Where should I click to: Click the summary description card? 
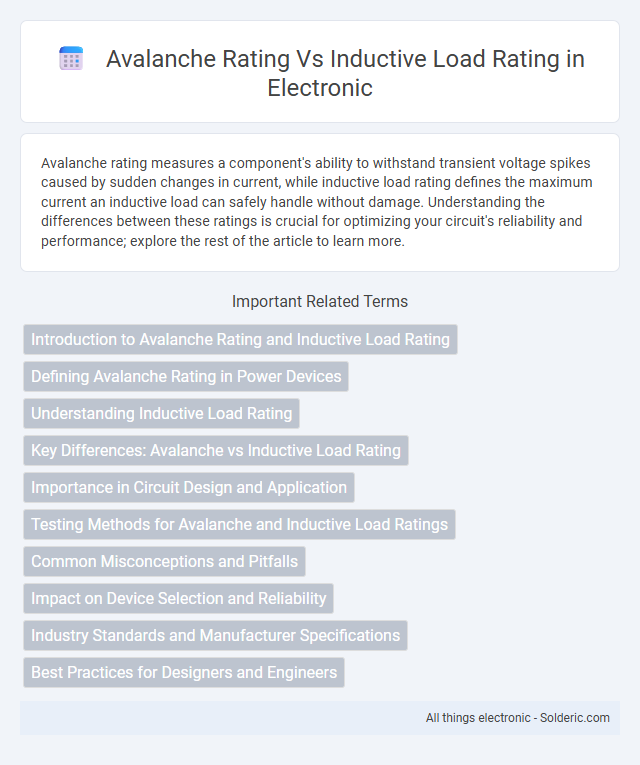(320, 202)
